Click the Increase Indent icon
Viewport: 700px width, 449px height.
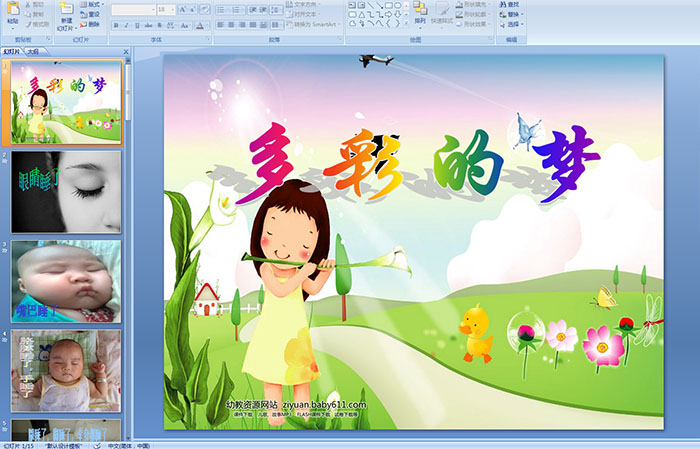click(263, 9)
